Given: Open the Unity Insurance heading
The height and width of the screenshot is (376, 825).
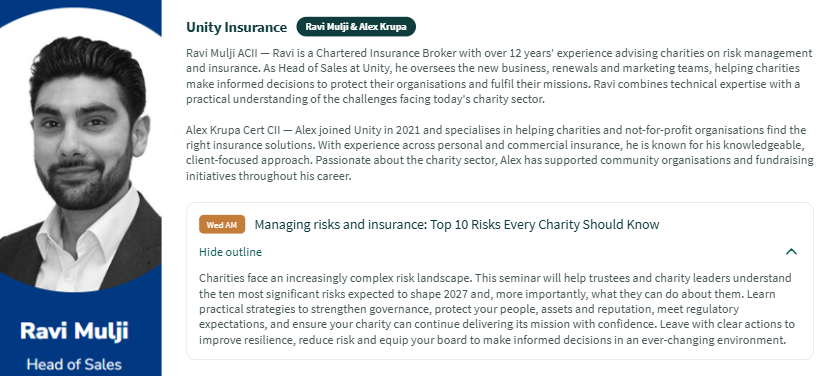Looking at the screenshot, I should tap(236, 27).
